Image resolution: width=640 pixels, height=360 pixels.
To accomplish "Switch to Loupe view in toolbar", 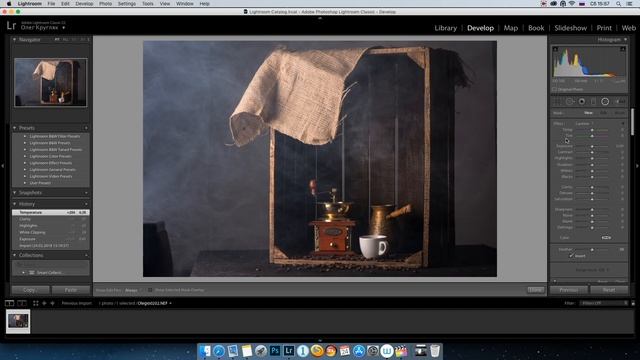I will click(x=9, y=303).
